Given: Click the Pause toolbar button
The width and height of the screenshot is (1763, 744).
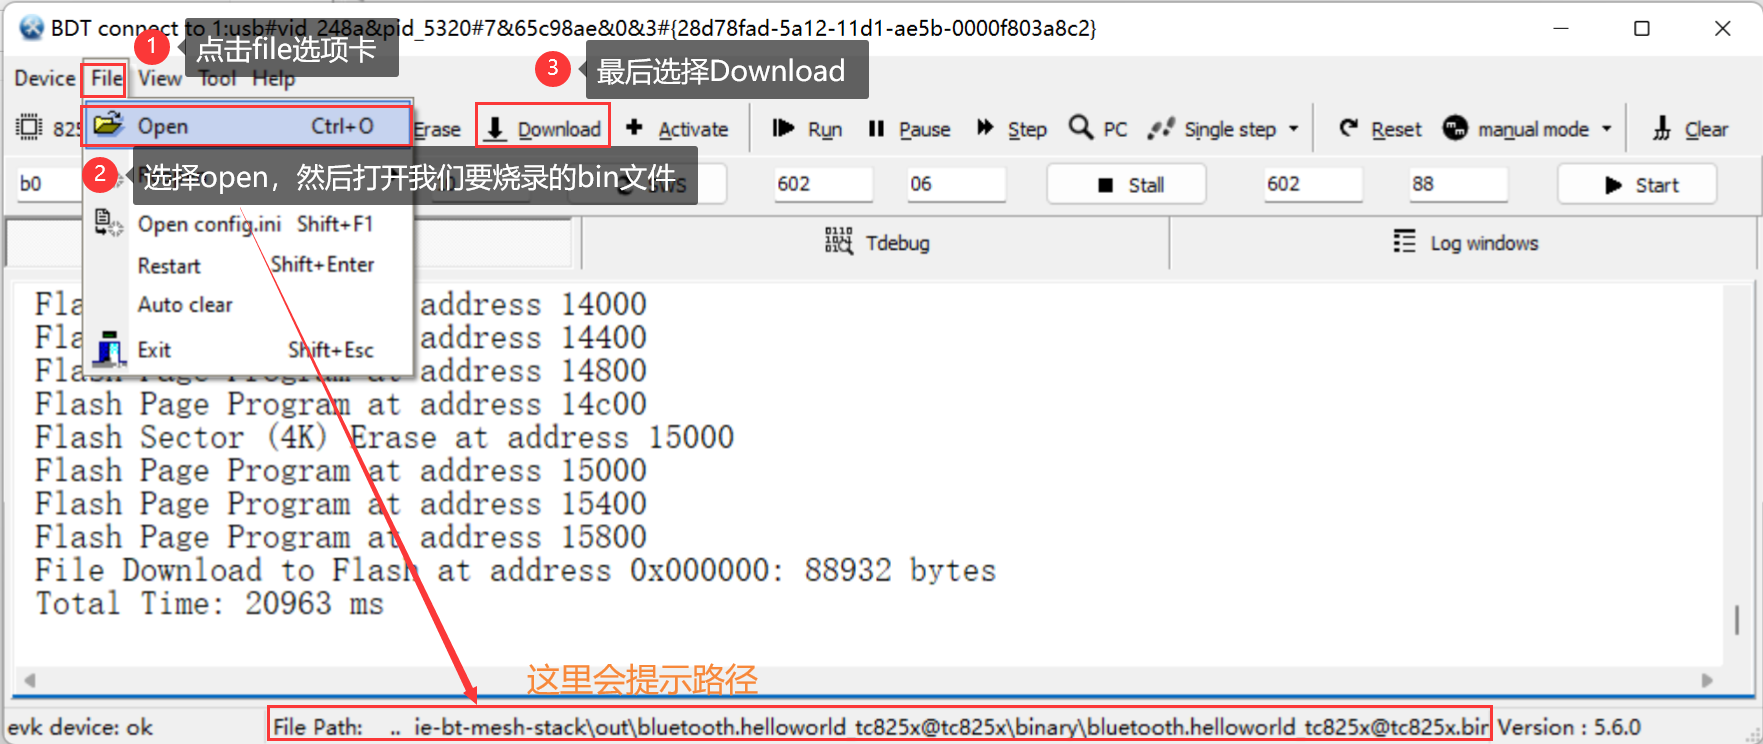Looking at the screenshot, I should [909, 129].
